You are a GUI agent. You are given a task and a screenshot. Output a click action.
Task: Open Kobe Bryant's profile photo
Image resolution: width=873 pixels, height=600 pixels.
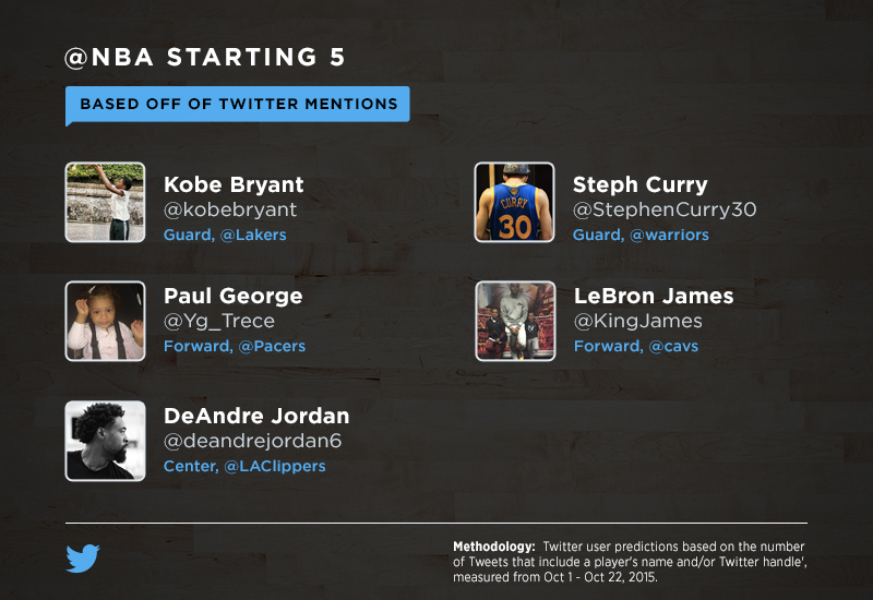tap(105, 202)
